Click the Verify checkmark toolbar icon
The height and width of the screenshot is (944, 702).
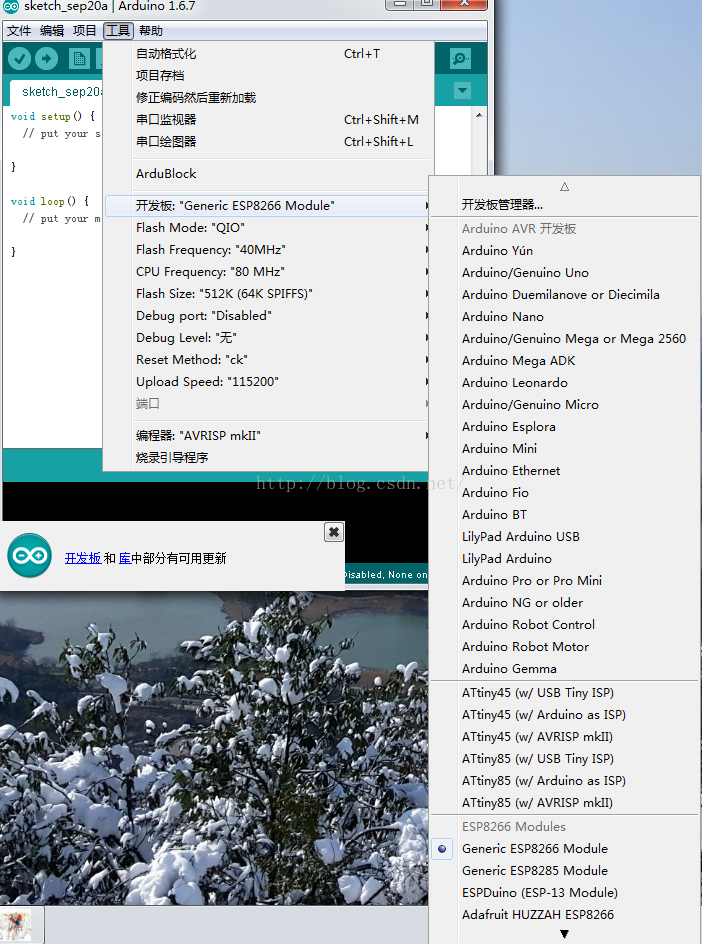click(19, 58)
